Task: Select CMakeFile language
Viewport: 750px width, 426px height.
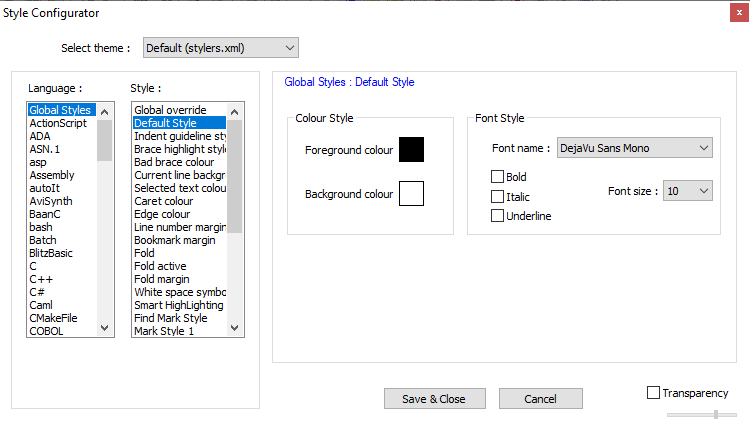Action: pos(62,318)
